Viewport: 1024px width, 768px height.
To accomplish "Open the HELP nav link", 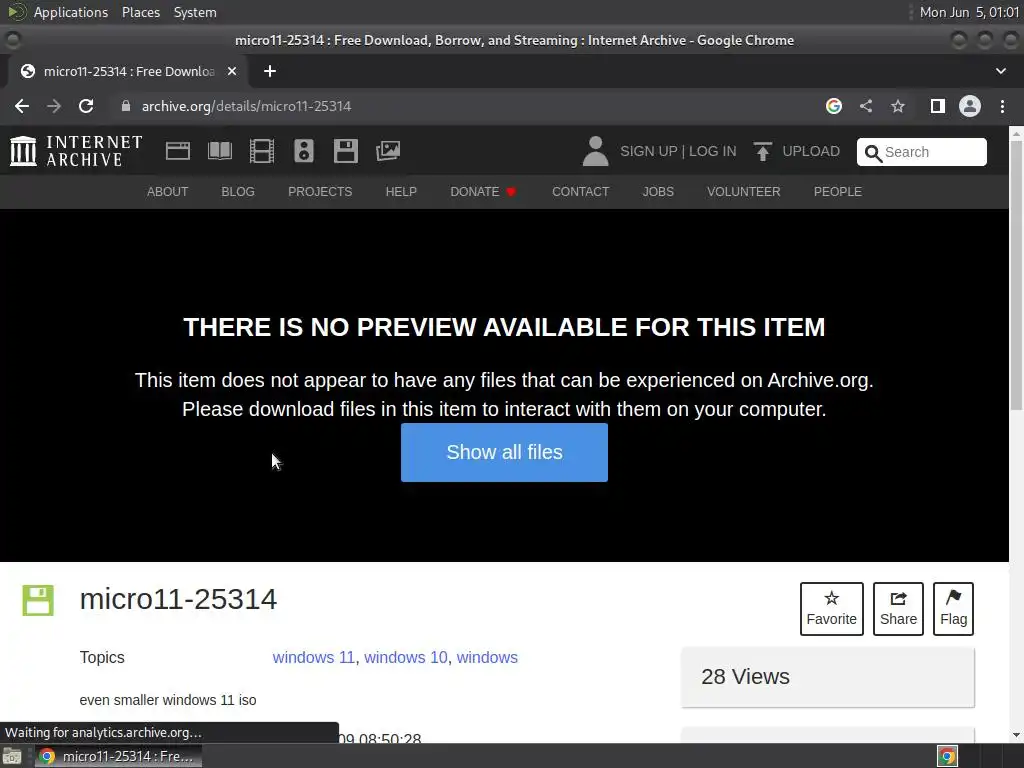I will (x=401, y=191).
